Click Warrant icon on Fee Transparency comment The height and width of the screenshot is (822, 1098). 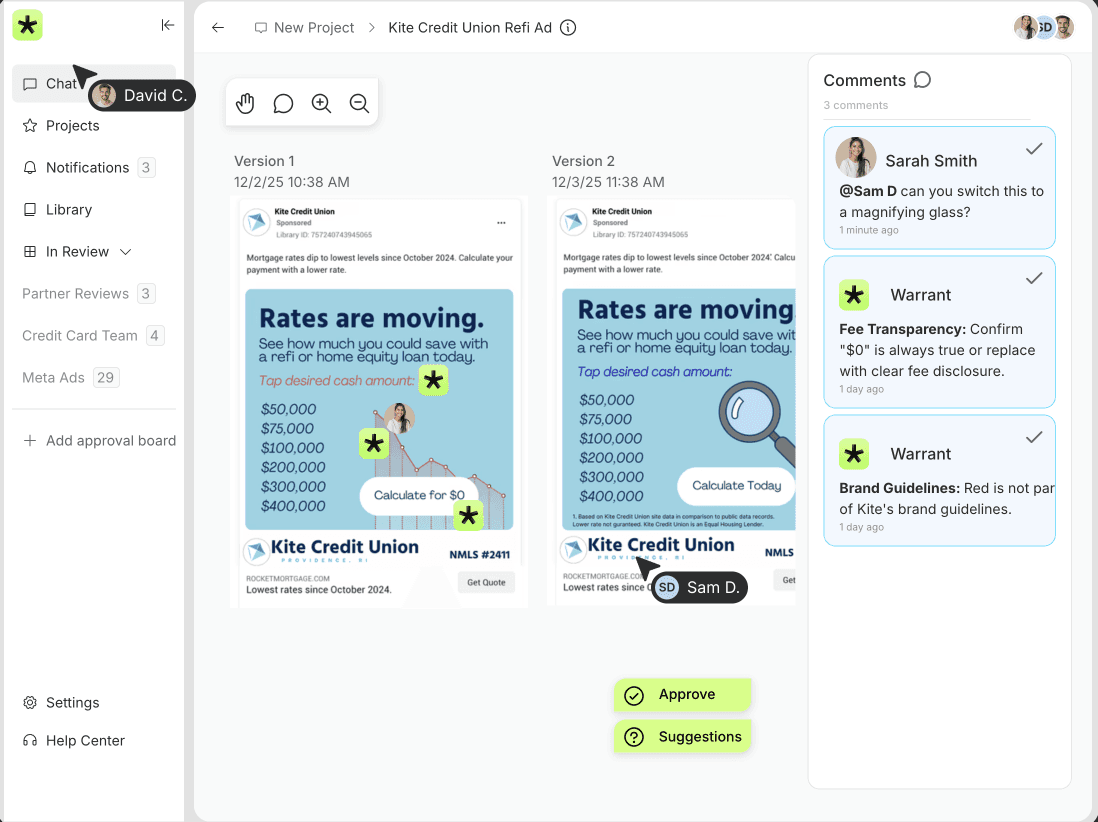click(854, 295)
